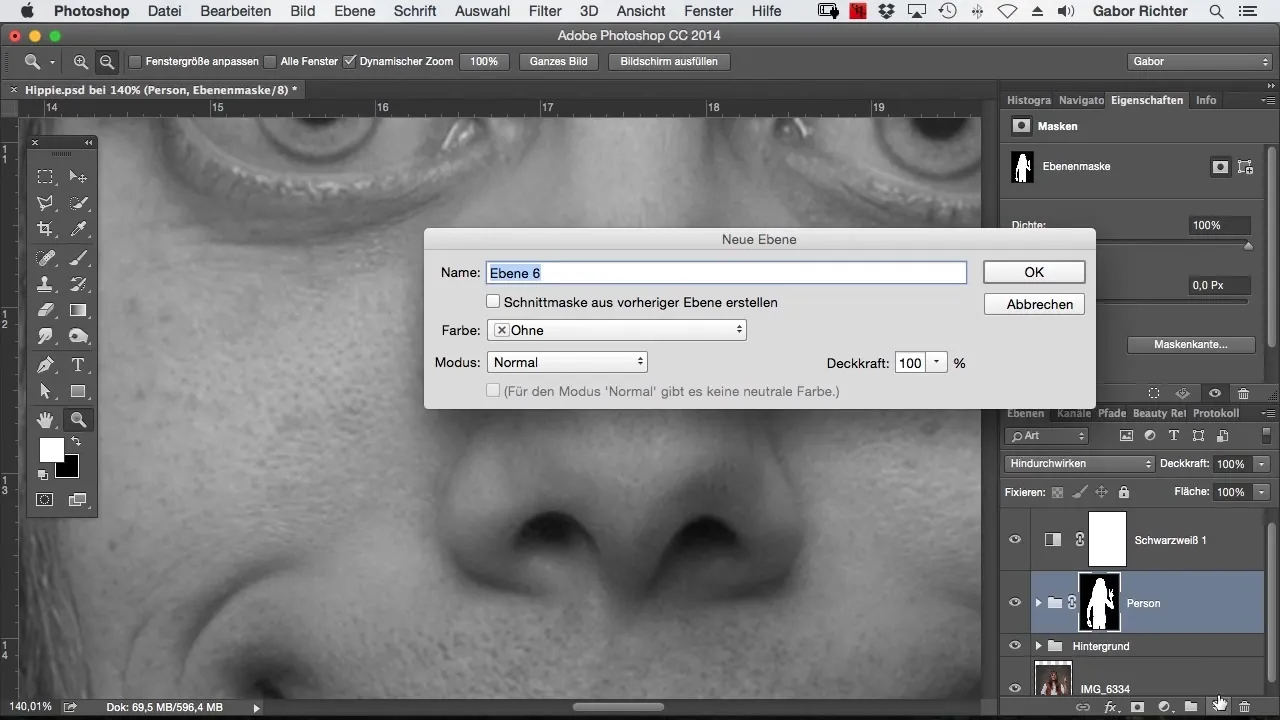Choose the Spot Healing Brush tool
This screenshot has height=720, width=1280.
(45, 258)
